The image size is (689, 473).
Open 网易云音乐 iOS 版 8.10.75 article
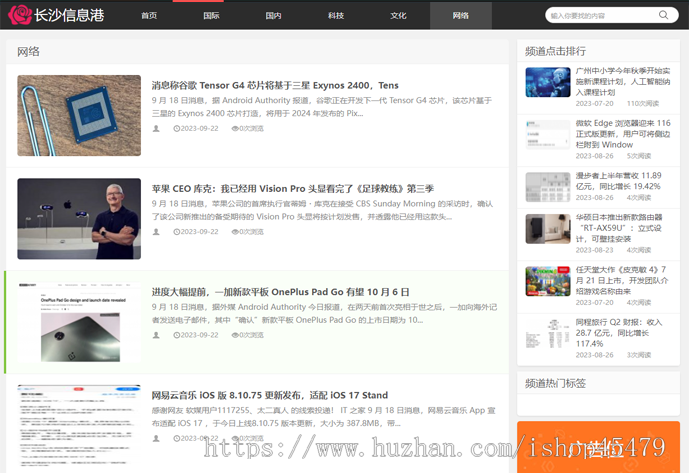click(270, 395)
